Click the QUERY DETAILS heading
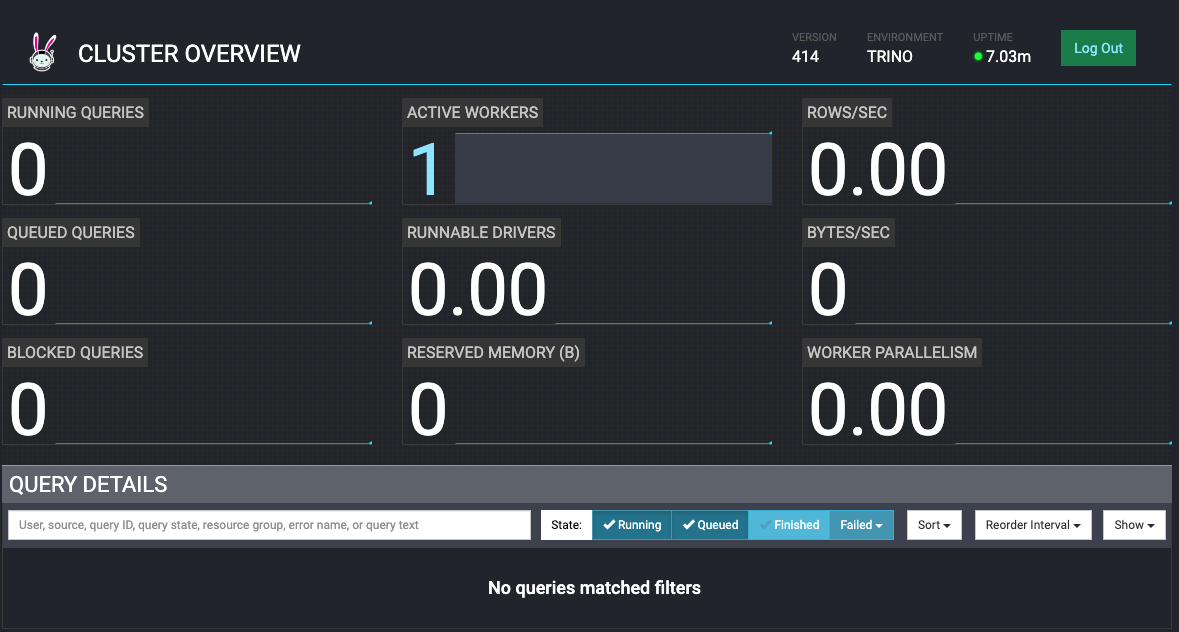Screen dimensions: 1179x632 (x=88, y=485)
